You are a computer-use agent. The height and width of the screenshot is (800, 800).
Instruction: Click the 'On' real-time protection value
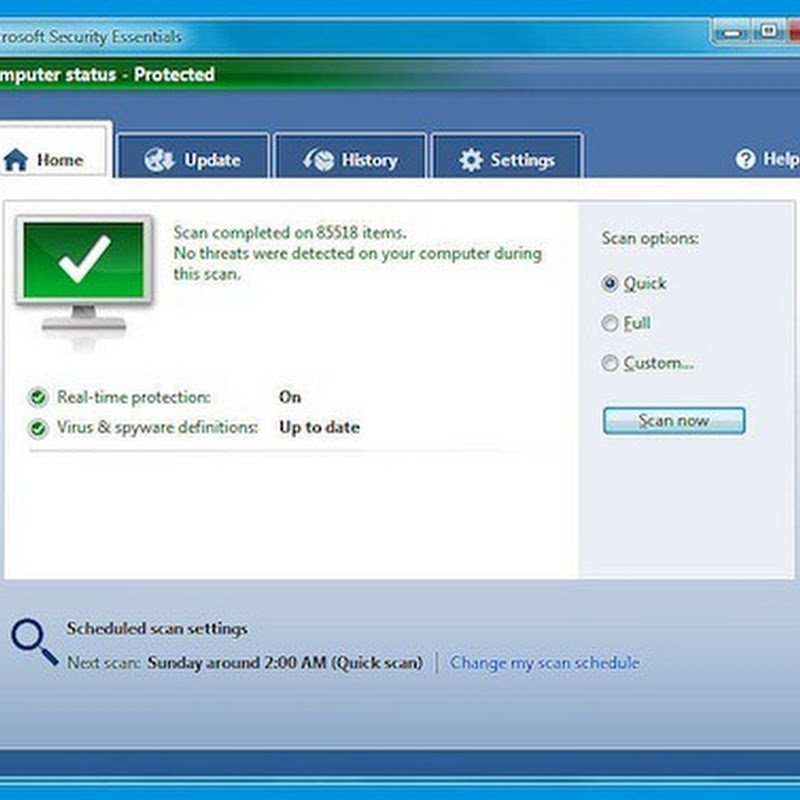coord(290,397)
